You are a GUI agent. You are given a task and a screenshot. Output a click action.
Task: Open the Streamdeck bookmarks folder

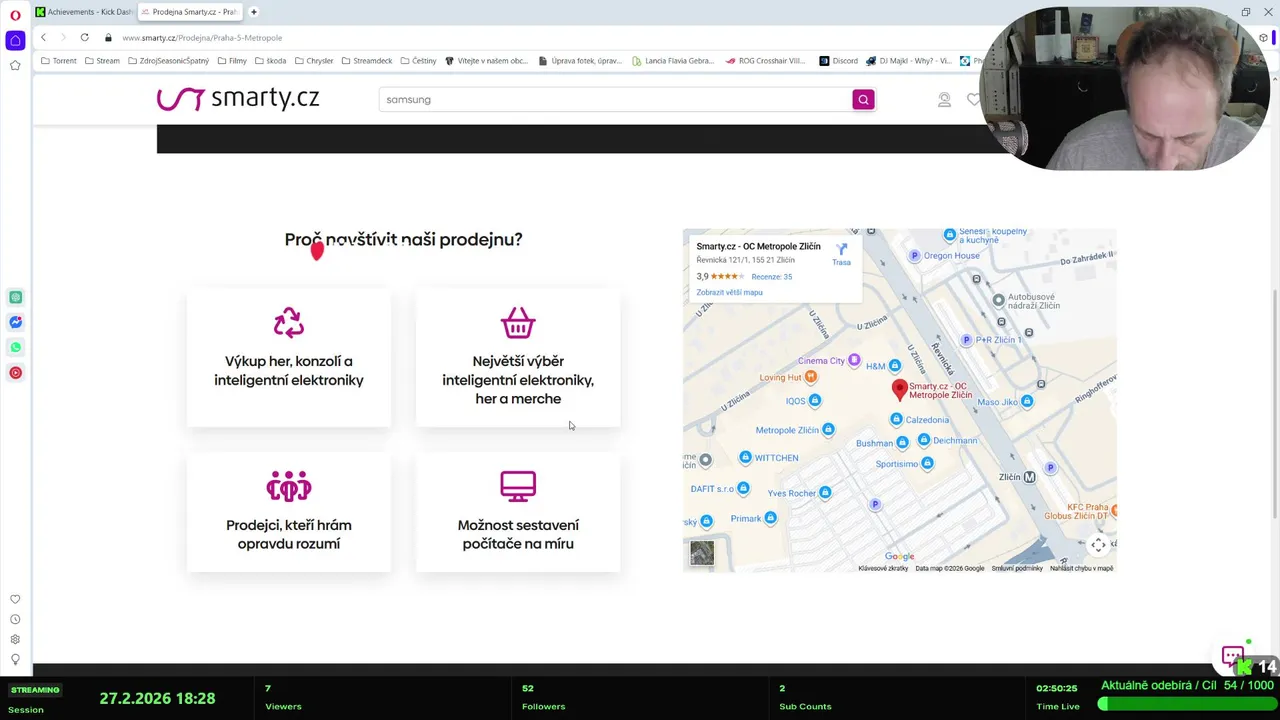[x=367, y=61]
